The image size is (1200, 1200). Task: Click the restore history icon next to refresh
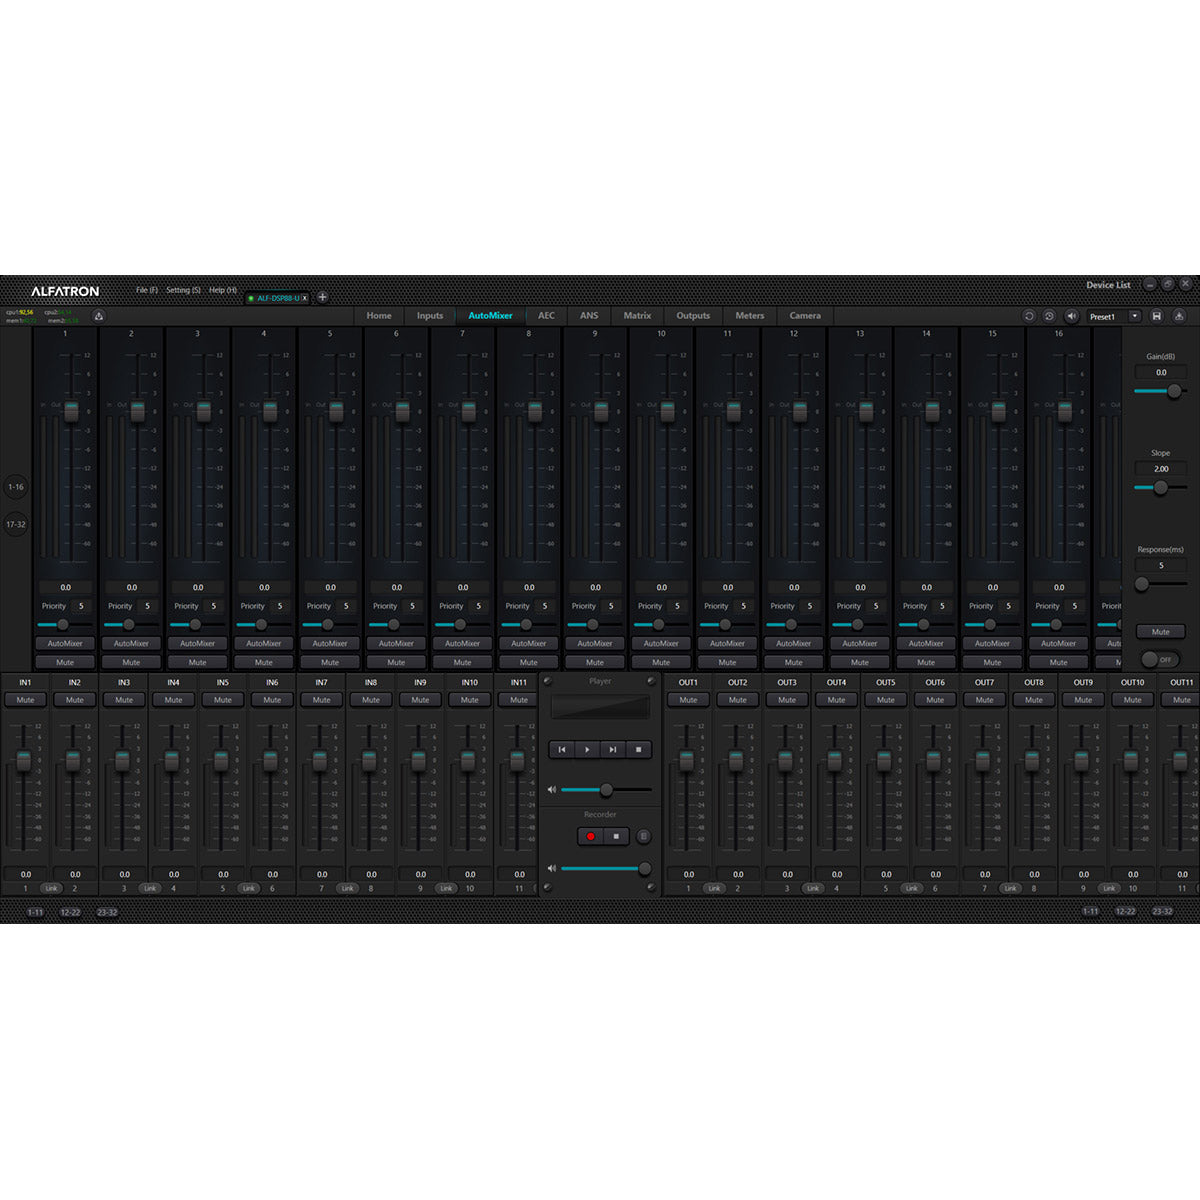1050,317
